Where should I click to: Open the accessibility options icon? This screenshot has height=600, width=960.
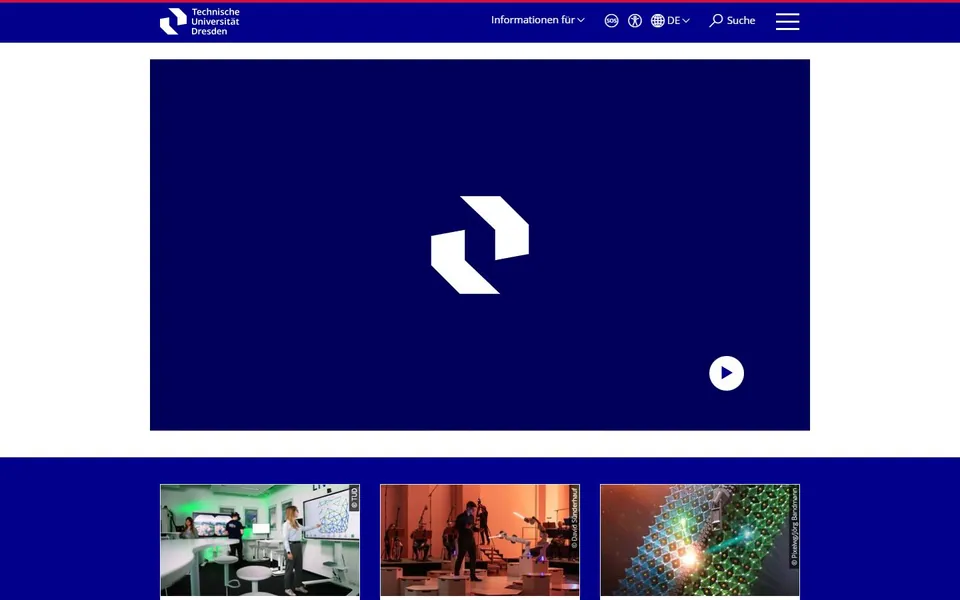point(635,21)
